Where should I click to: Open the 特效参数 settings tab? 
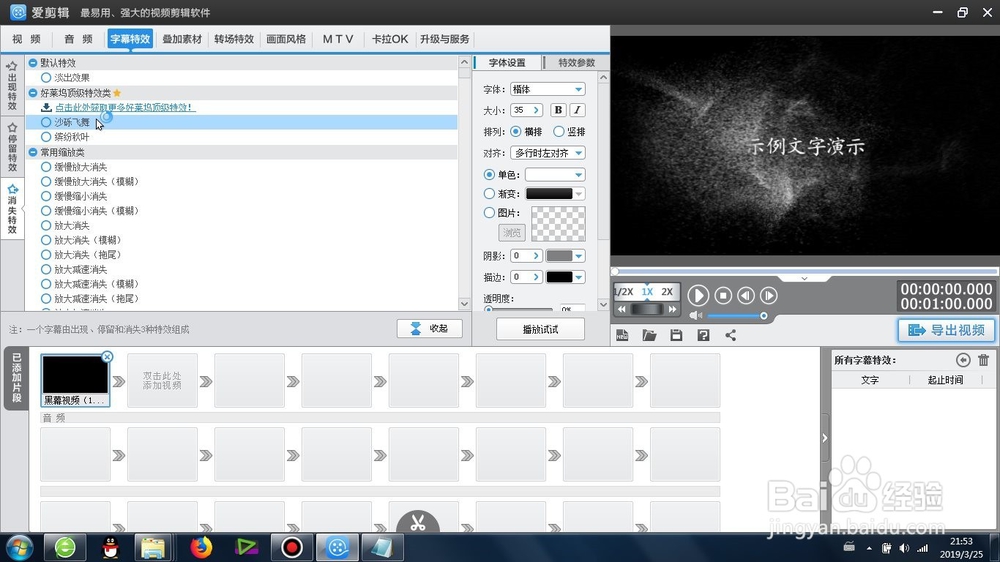click(576, 63)
